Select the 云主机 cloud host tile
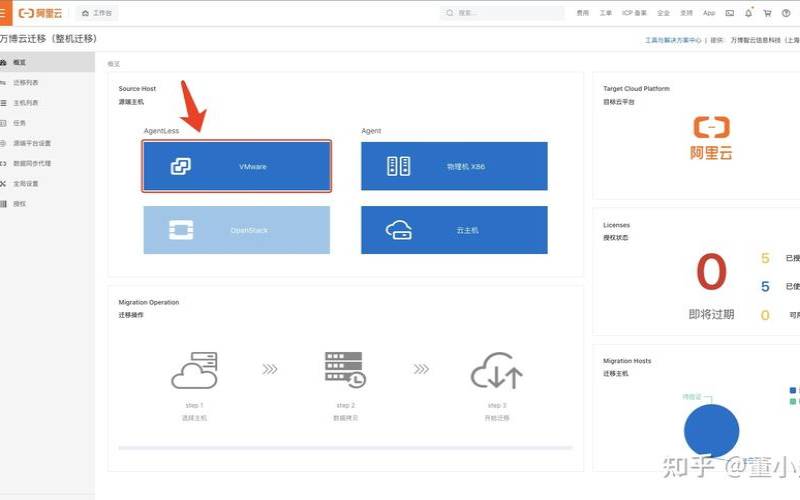Screen dimensions: 800x500 454,230
